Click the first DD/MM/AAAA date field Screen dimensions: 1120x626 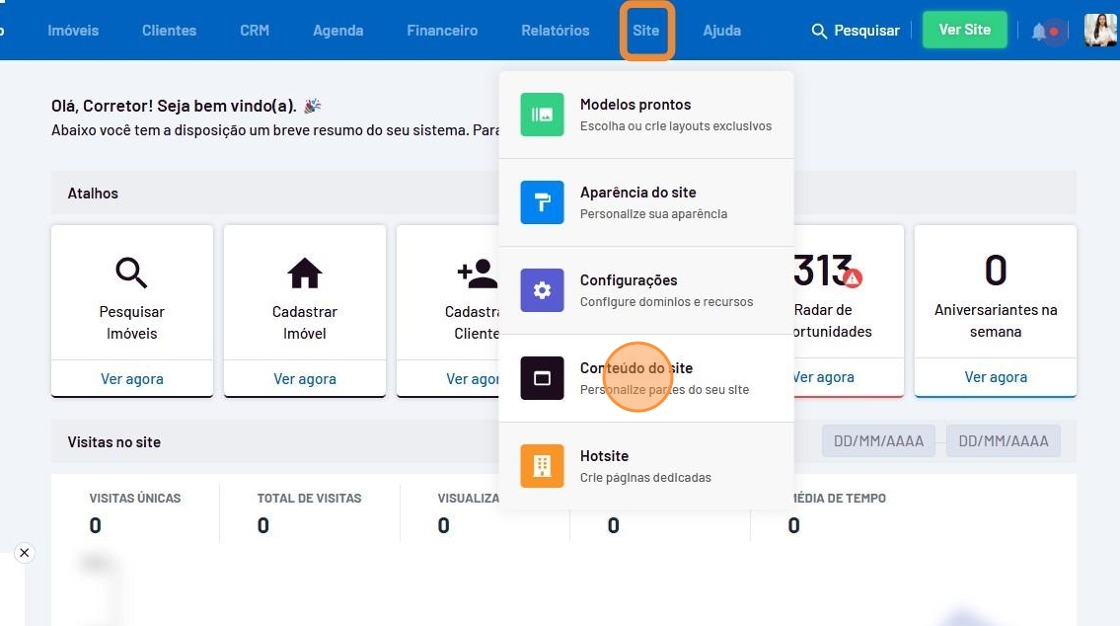click(878, 441)
